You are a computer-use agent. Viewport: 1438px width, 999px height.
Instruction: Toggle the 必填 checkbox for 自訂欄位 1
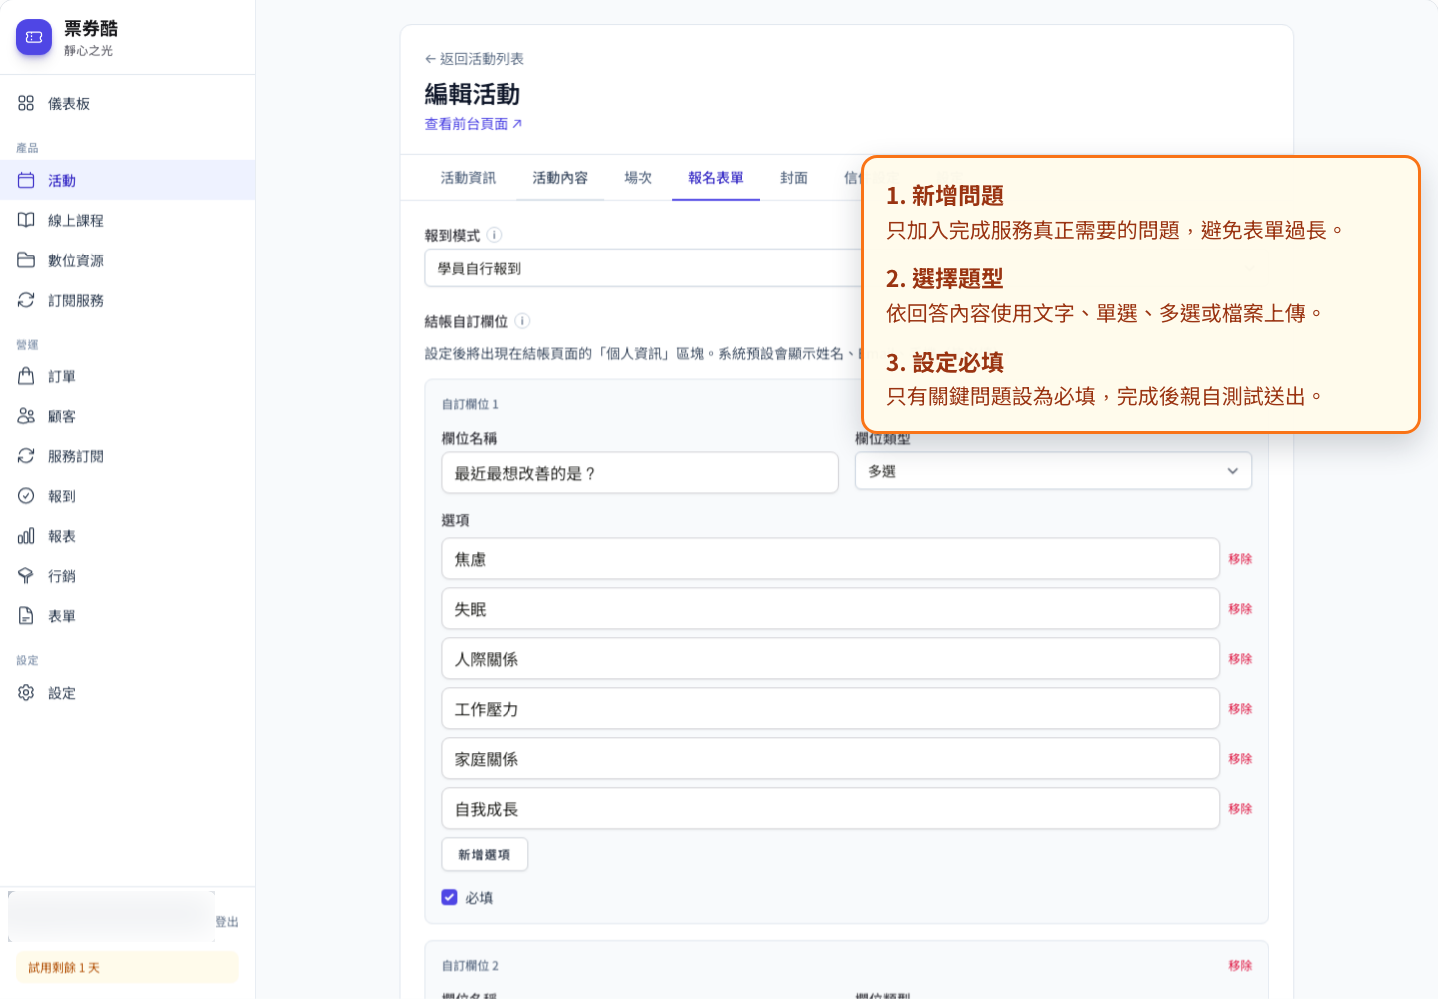[x=450, y=897]
